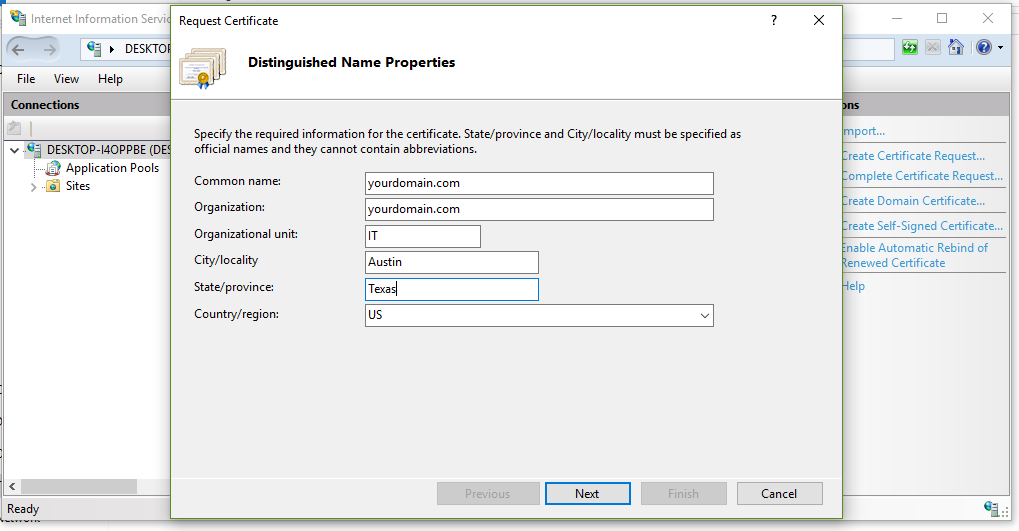Click Create Self-Signed Certificate link
Image resolution: width=1019 pixels, height=531 pixels.
921,226
